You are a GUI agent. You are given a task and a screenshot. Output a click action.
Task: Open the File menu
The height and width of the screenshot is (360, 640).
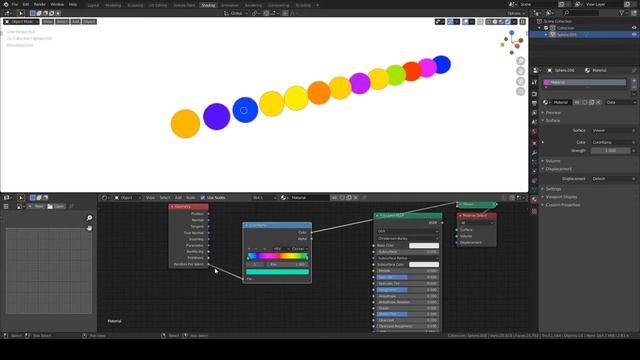14,4
